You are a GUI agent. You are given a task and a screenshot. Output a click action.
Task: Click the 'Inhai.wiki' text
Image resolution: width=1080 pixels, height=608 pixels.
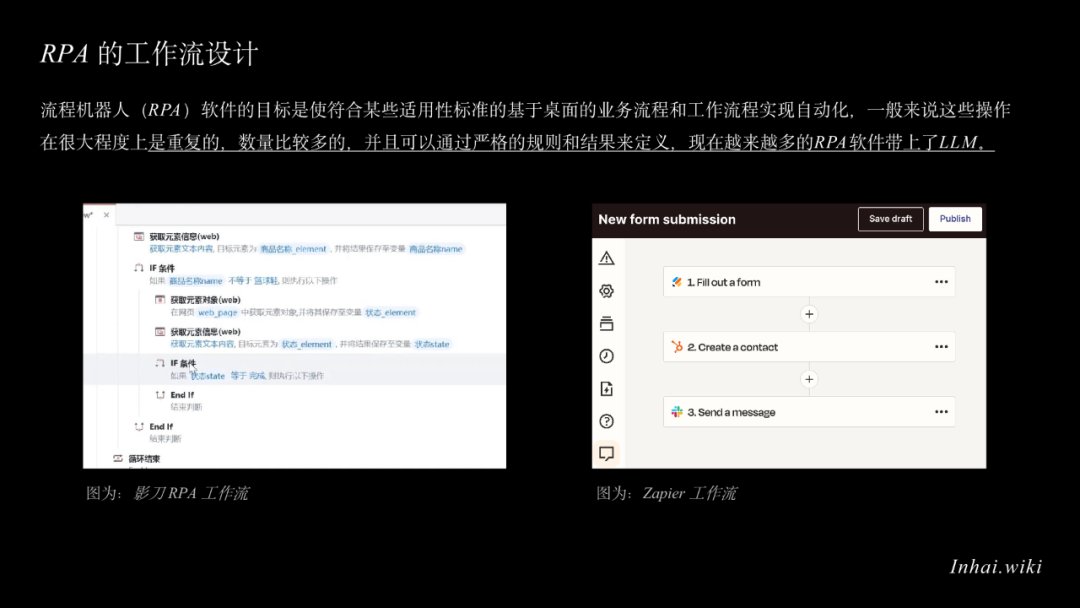pyautogui.click(x=996, y=567)
